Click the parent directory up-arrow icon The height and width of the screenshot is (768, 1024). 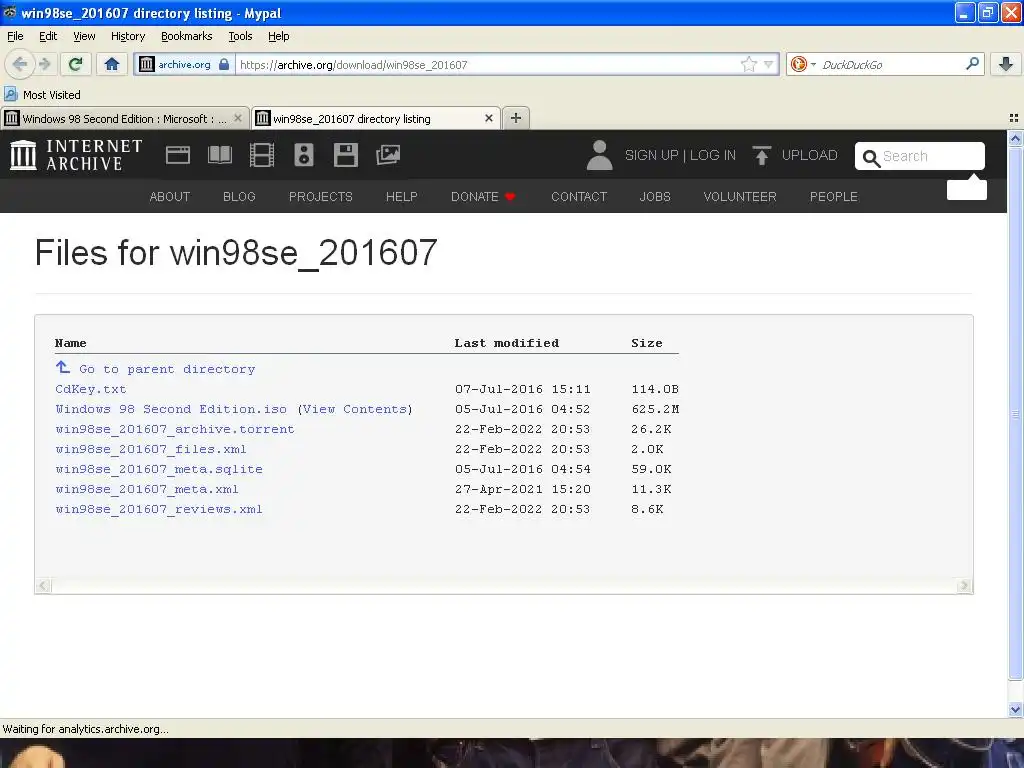pyautogui.click(x=63, y=368)
